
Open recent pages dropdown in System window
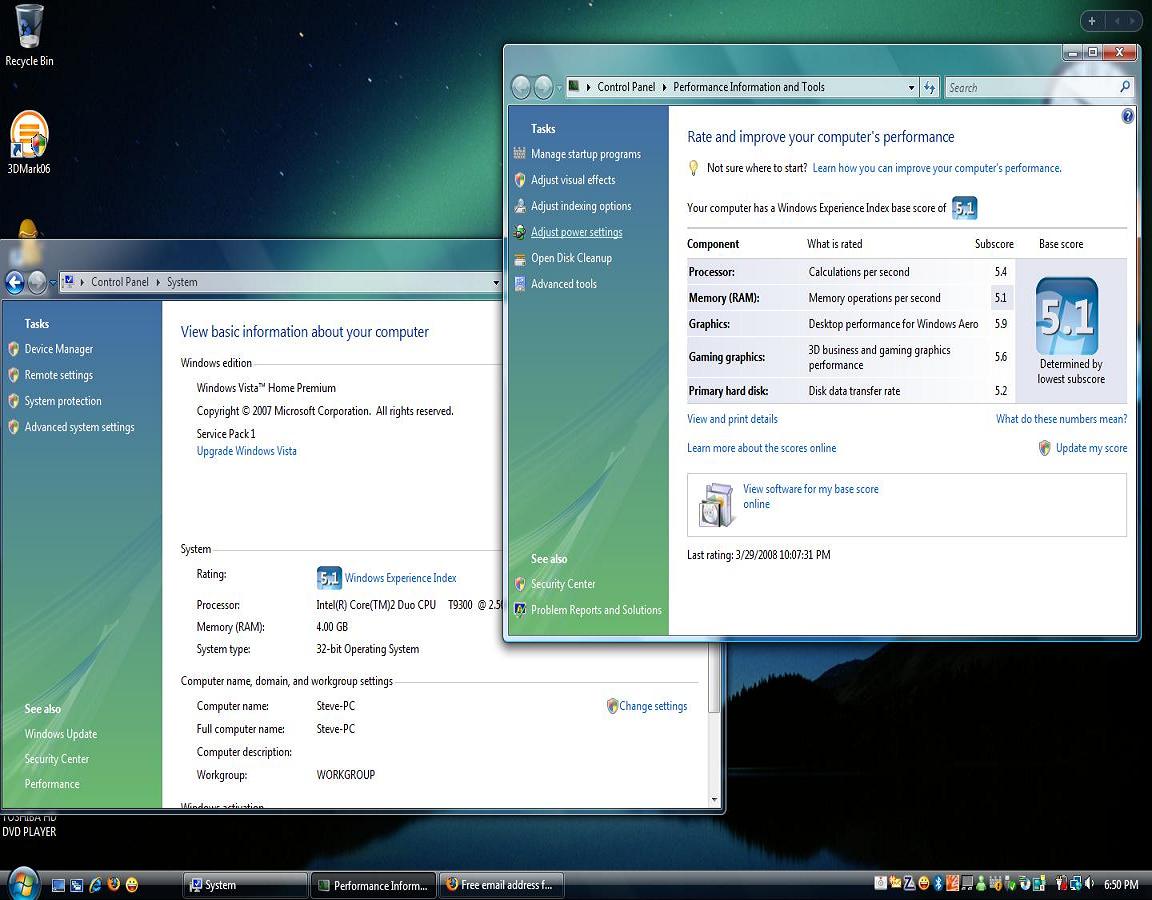click(53, 282)
